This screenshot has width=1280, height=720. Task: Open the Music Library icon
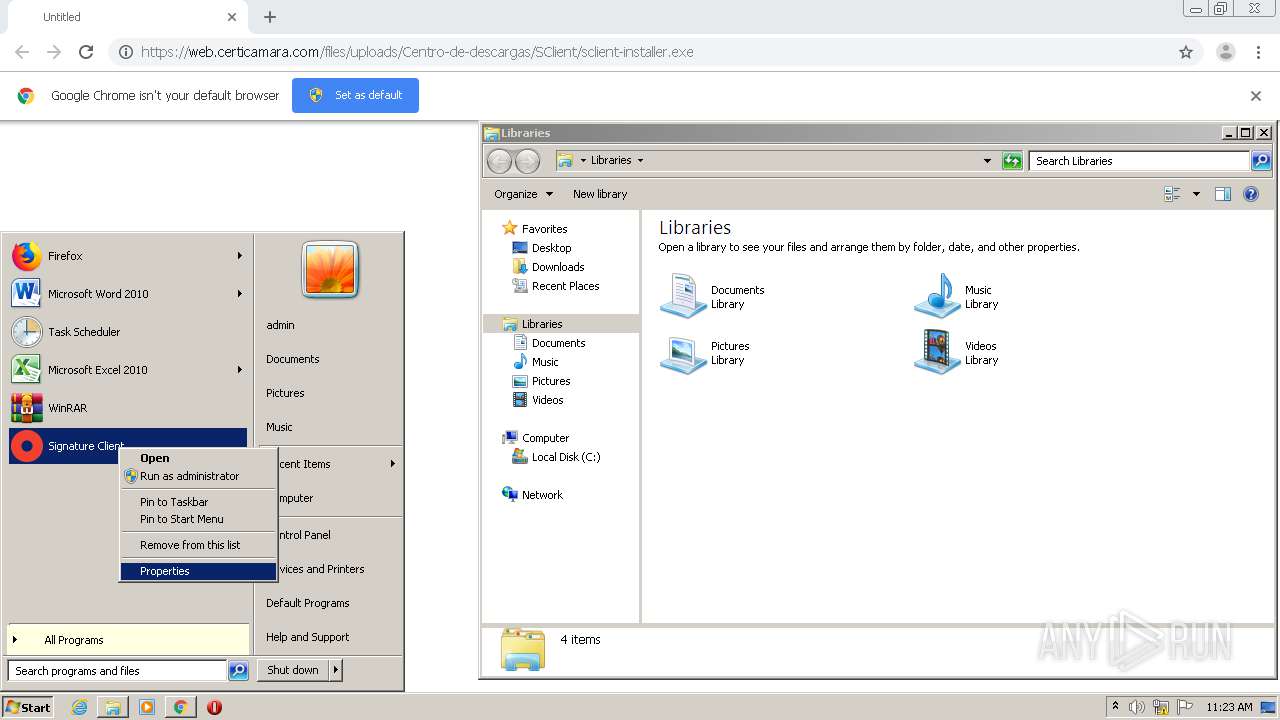937,296
